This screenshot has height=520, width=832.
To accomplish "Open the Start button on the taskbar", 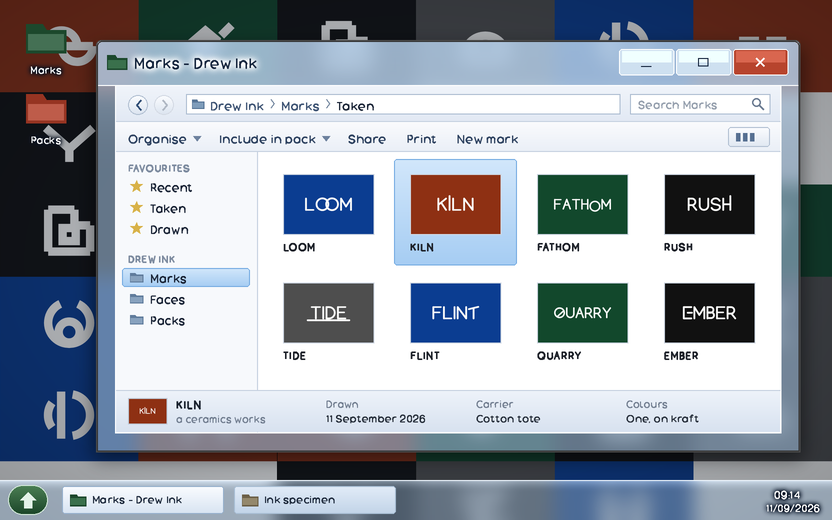I will [28, 500].
